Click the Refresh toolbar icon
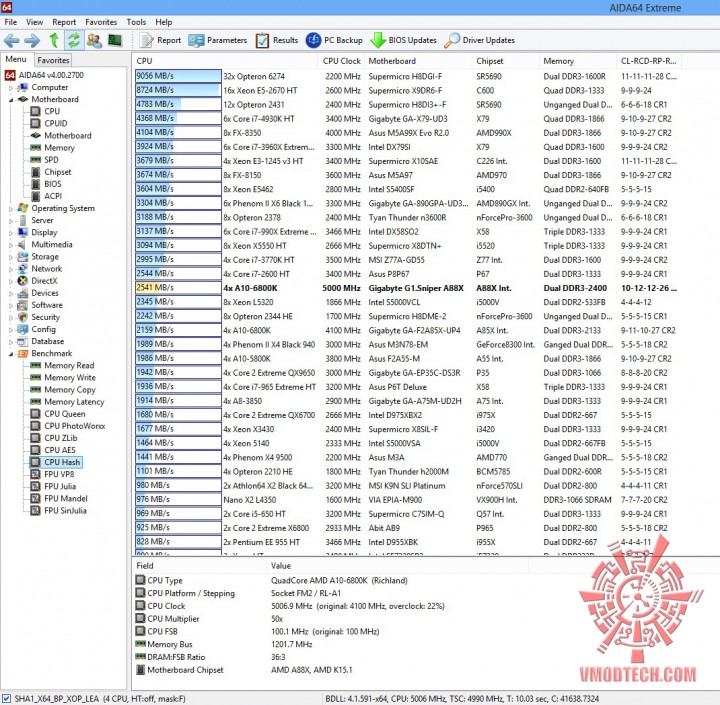Screen dimensions: 720x705 tap(74, 40)
